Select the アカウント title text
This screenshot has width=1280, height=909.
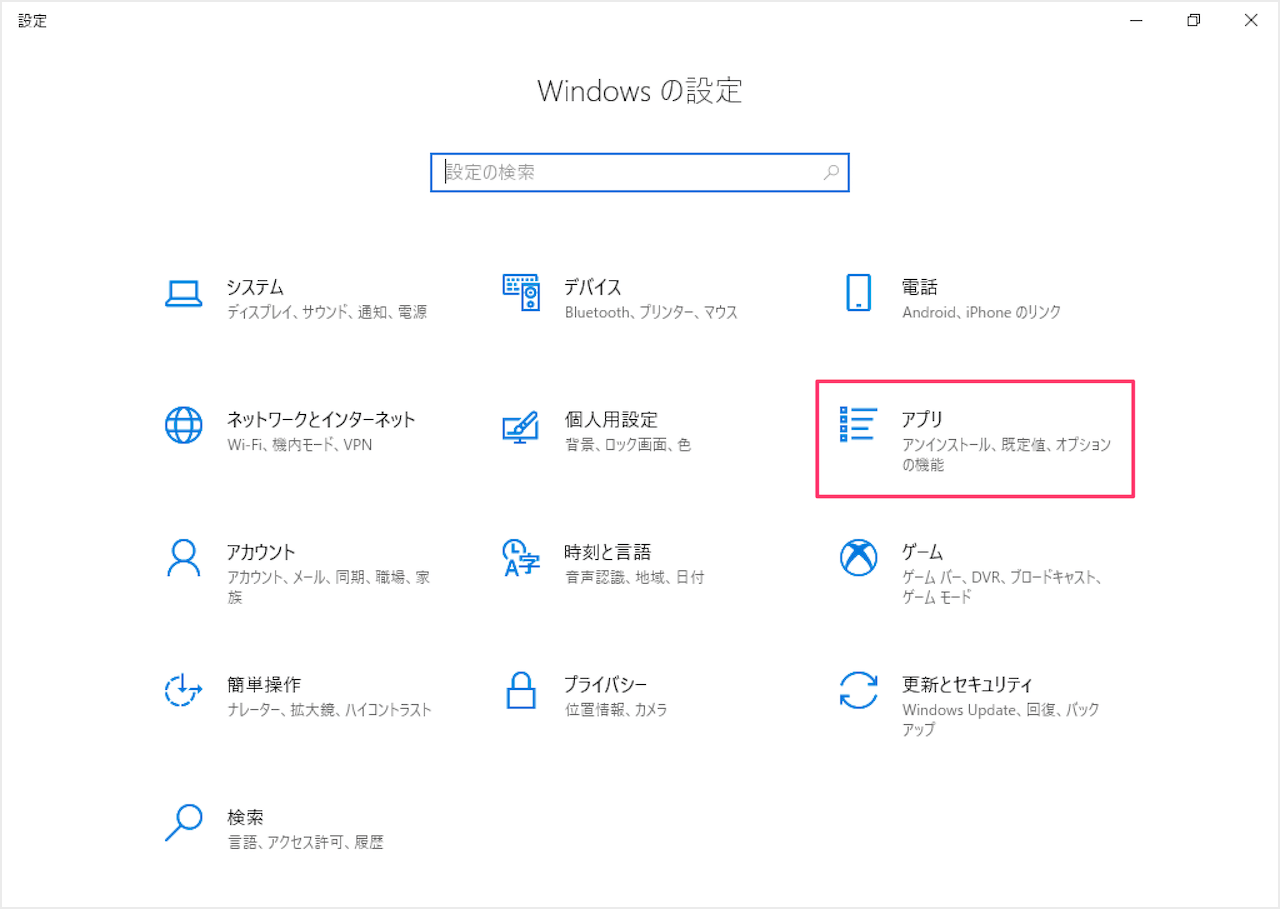click(x=261, y=552)
